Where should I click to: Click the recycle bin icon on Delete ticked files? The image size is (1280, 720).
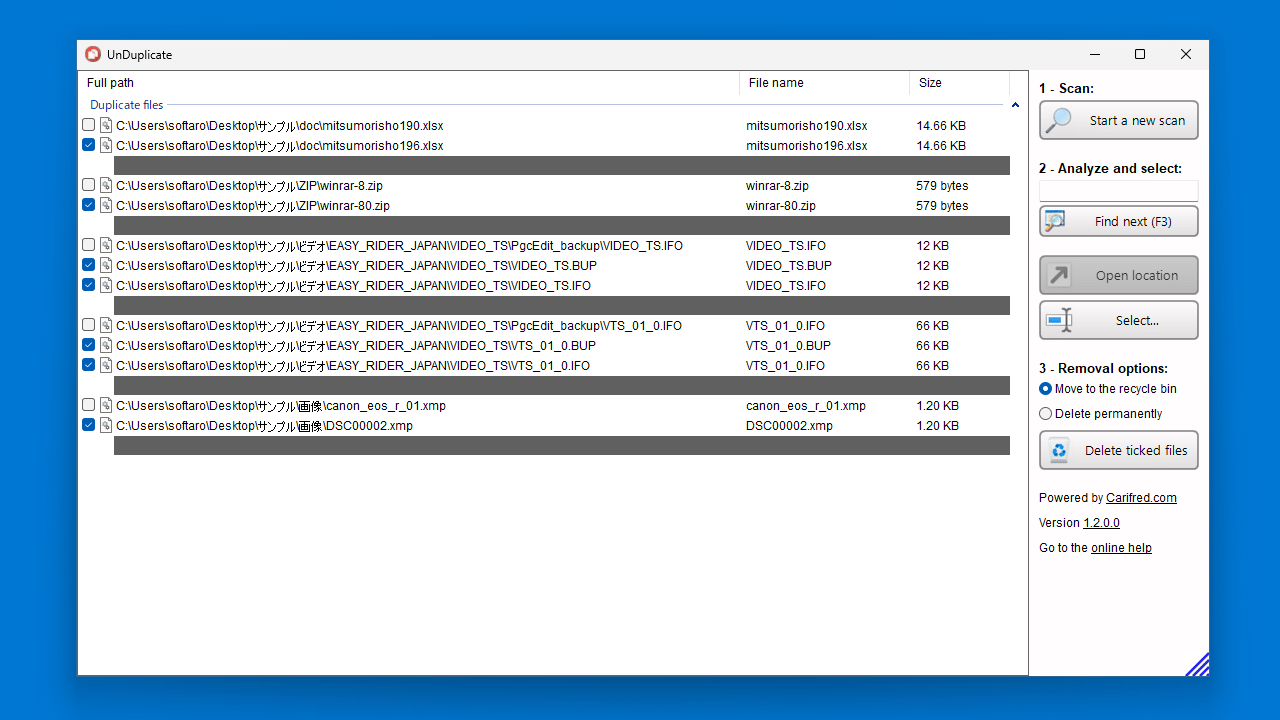click(x=1059, y=450)
